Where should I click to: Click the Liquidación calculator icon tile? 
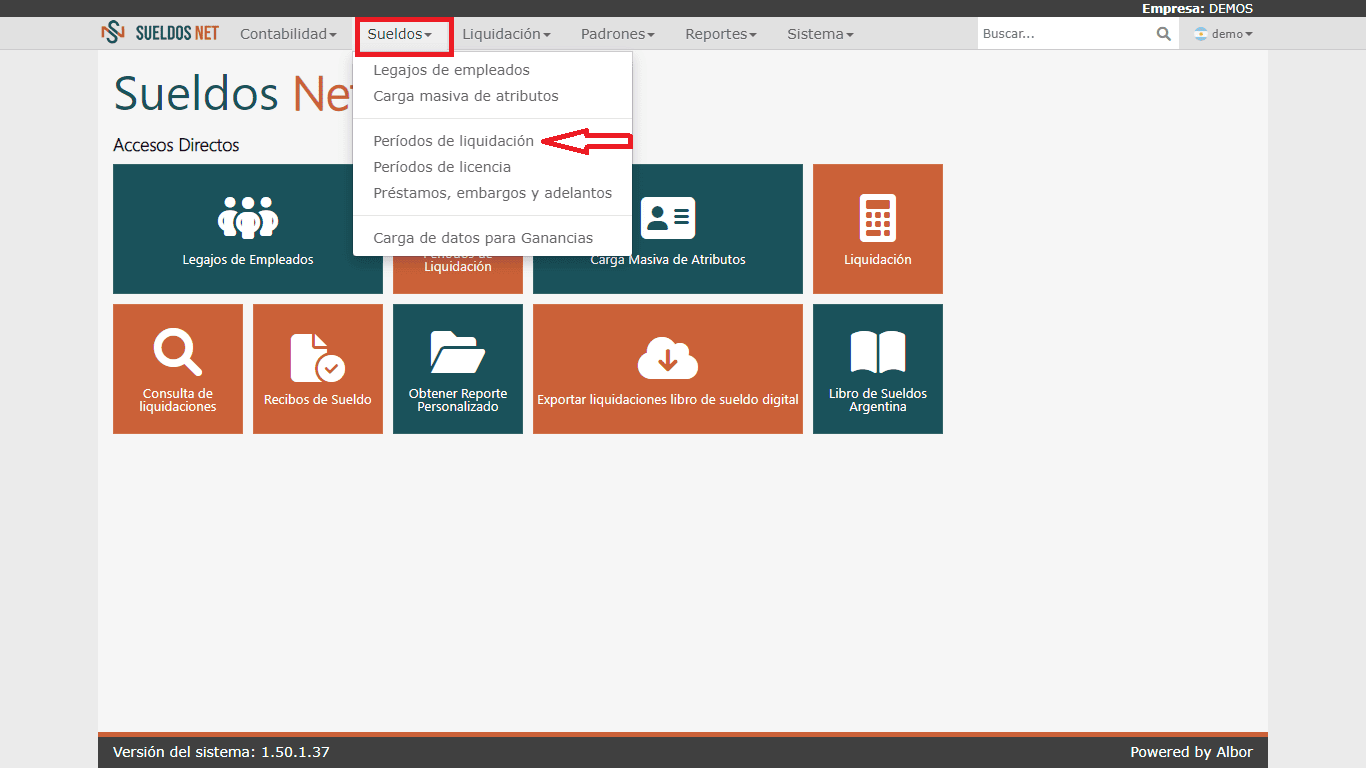tap(877, 218)
